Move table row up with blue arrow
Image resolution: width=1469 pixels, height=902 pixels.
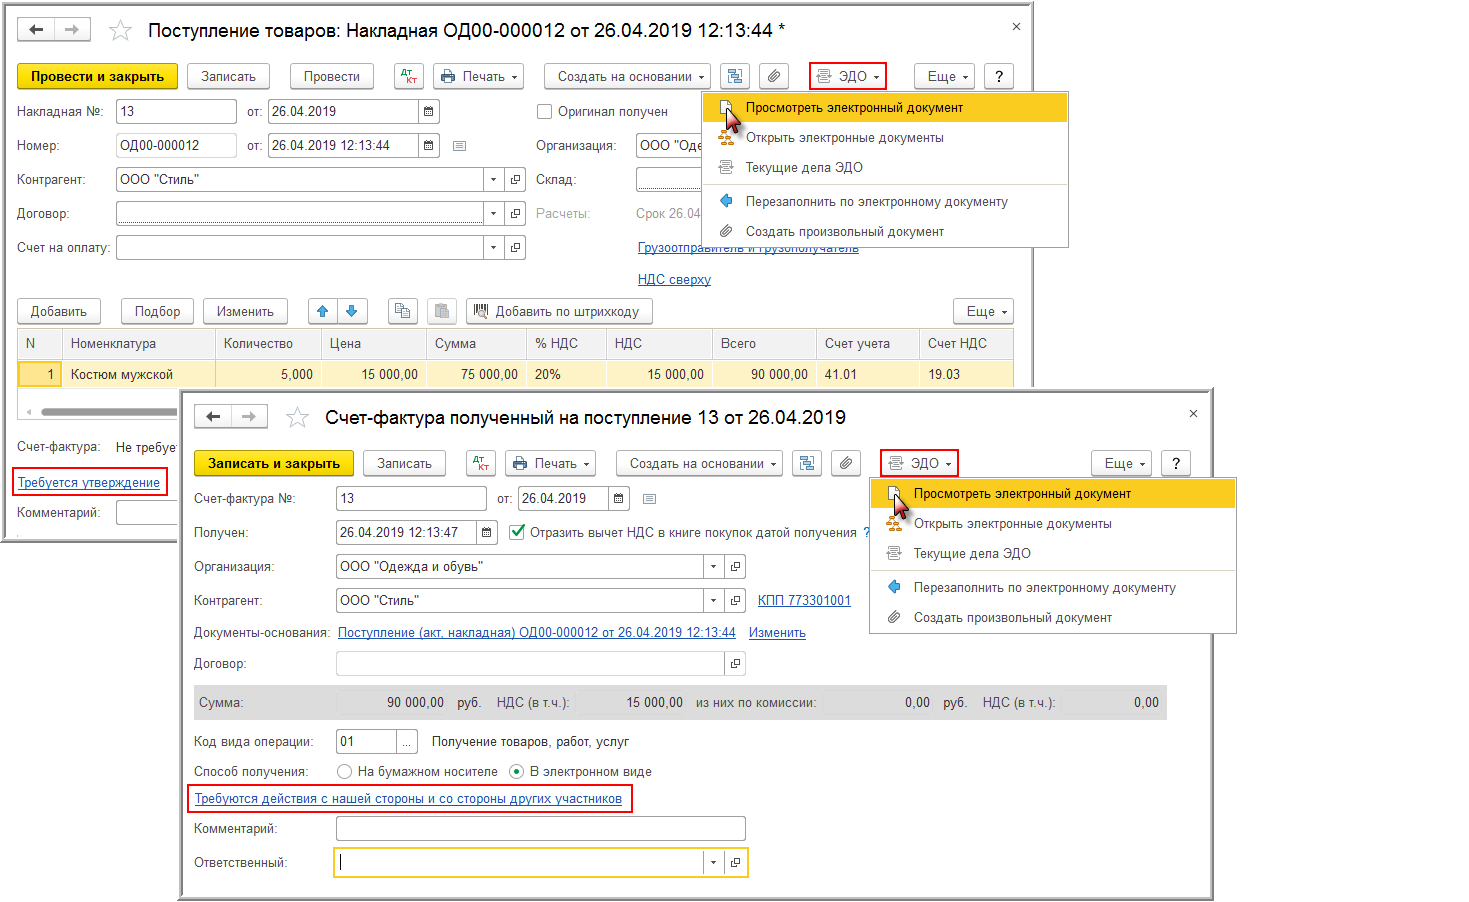[323, 311]
